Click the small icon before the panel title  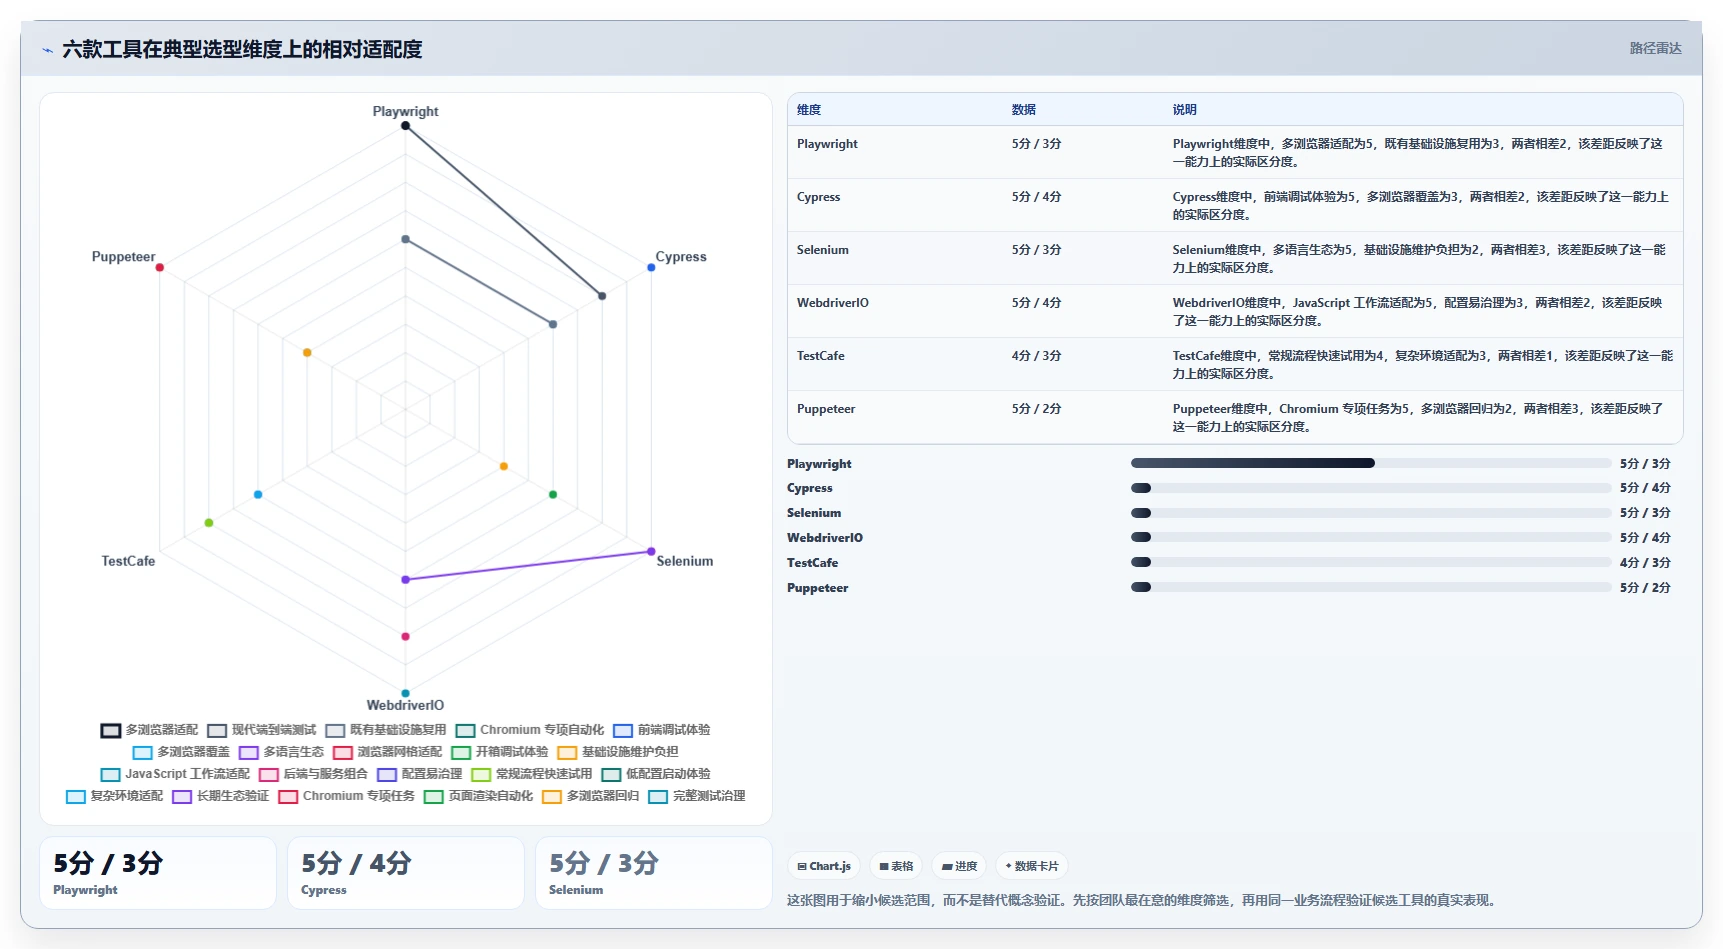(47, 50)
